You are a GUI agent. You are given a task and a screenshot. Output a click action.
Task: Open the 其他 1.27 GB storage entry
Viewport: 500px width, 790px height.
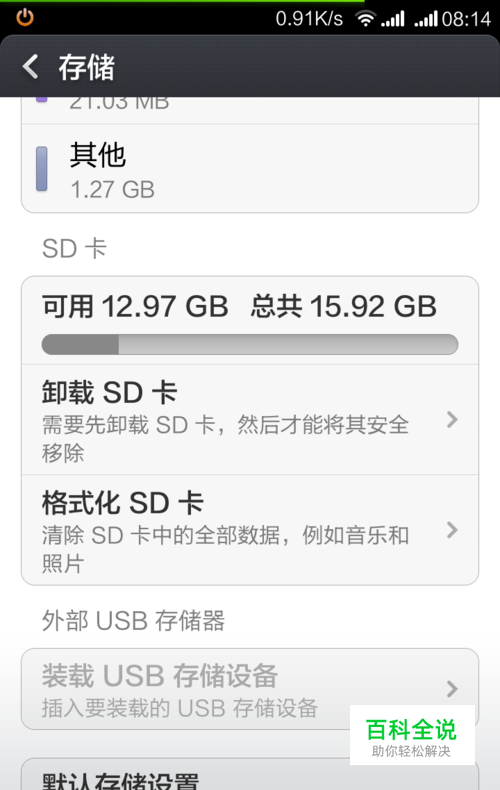tap(250, 169)
